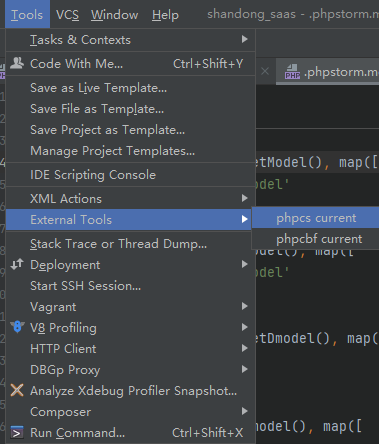Open the Window menu
This screenshot has height=444, width=379.
pos(114,15)
